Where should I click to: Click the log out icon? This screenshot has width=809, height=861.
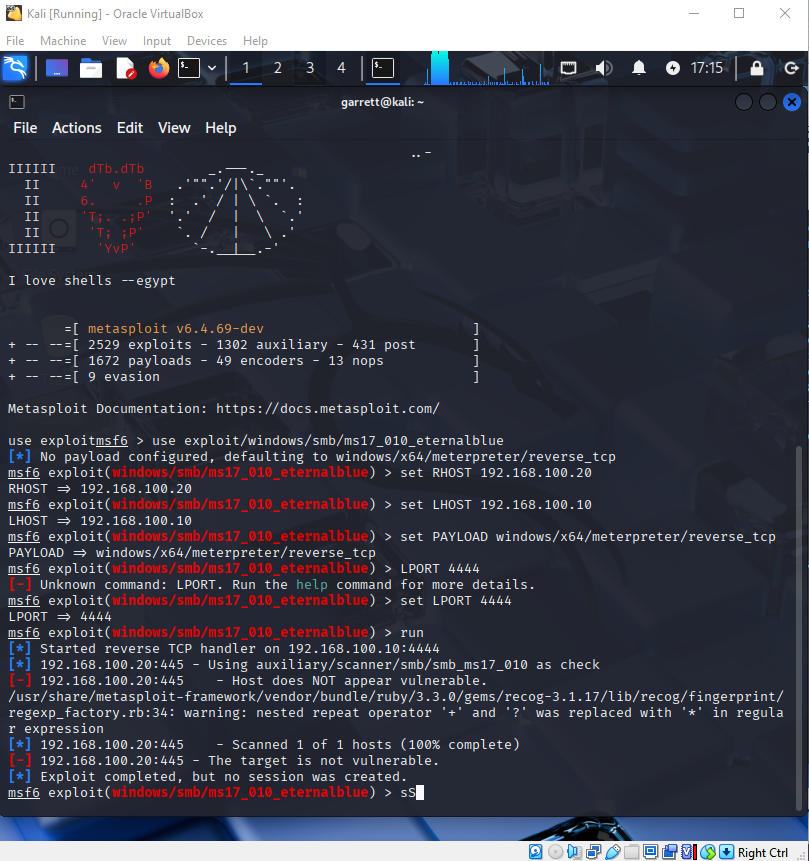791,68
